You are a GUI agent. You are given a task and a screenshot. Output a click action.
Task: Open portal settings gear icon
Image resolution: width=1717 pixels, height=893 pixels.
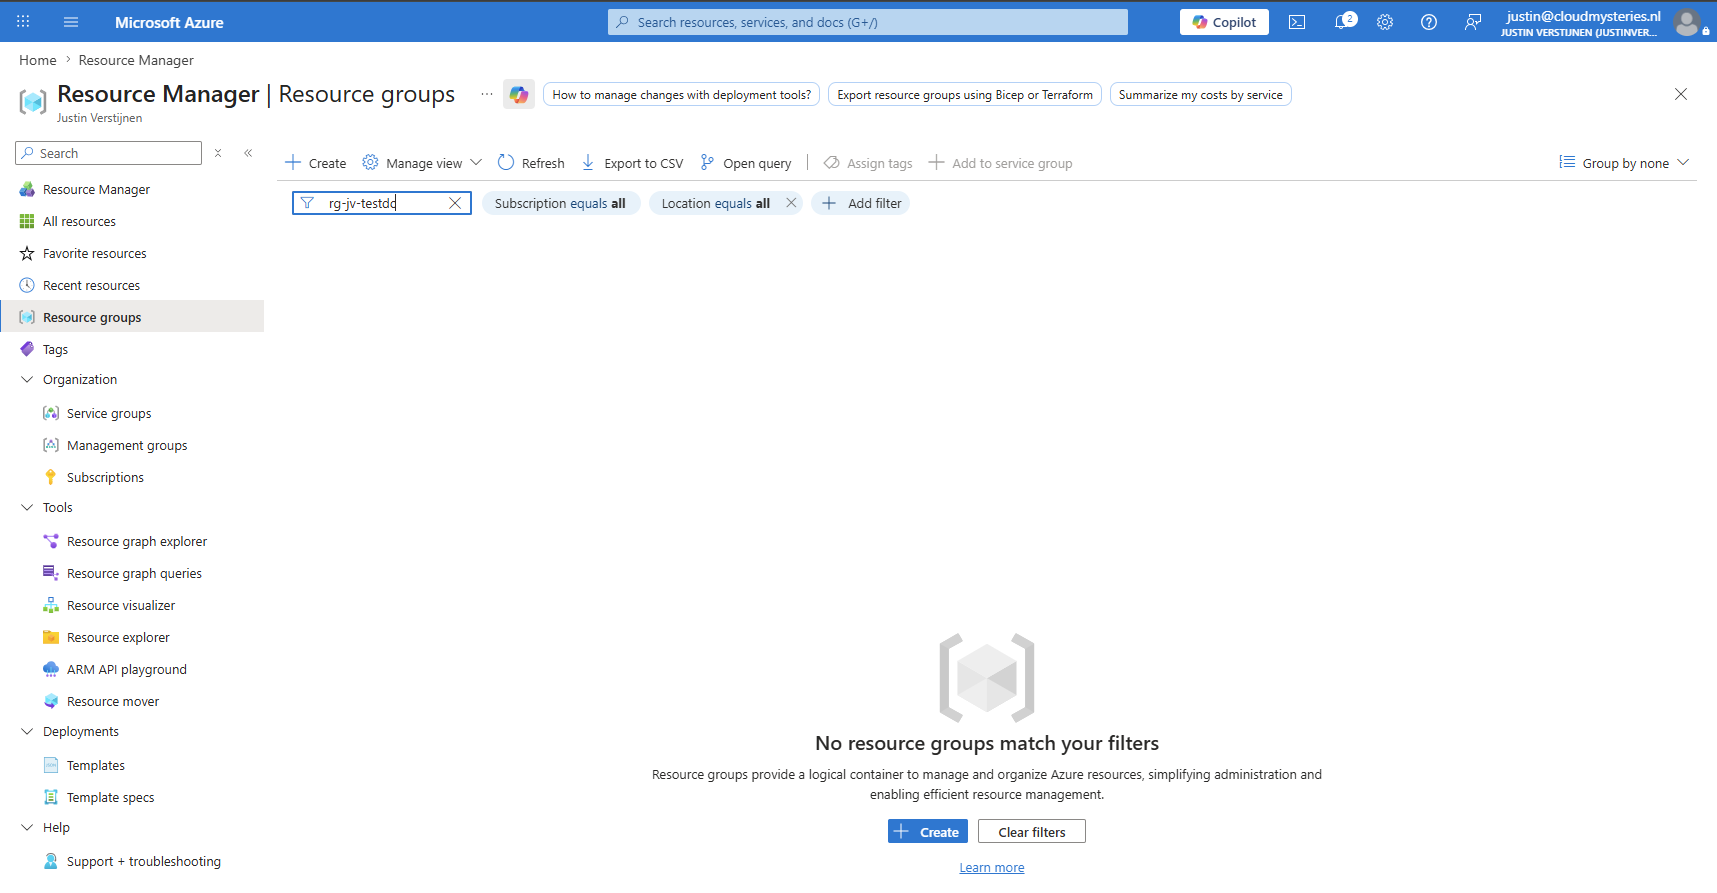(1385, 22)
